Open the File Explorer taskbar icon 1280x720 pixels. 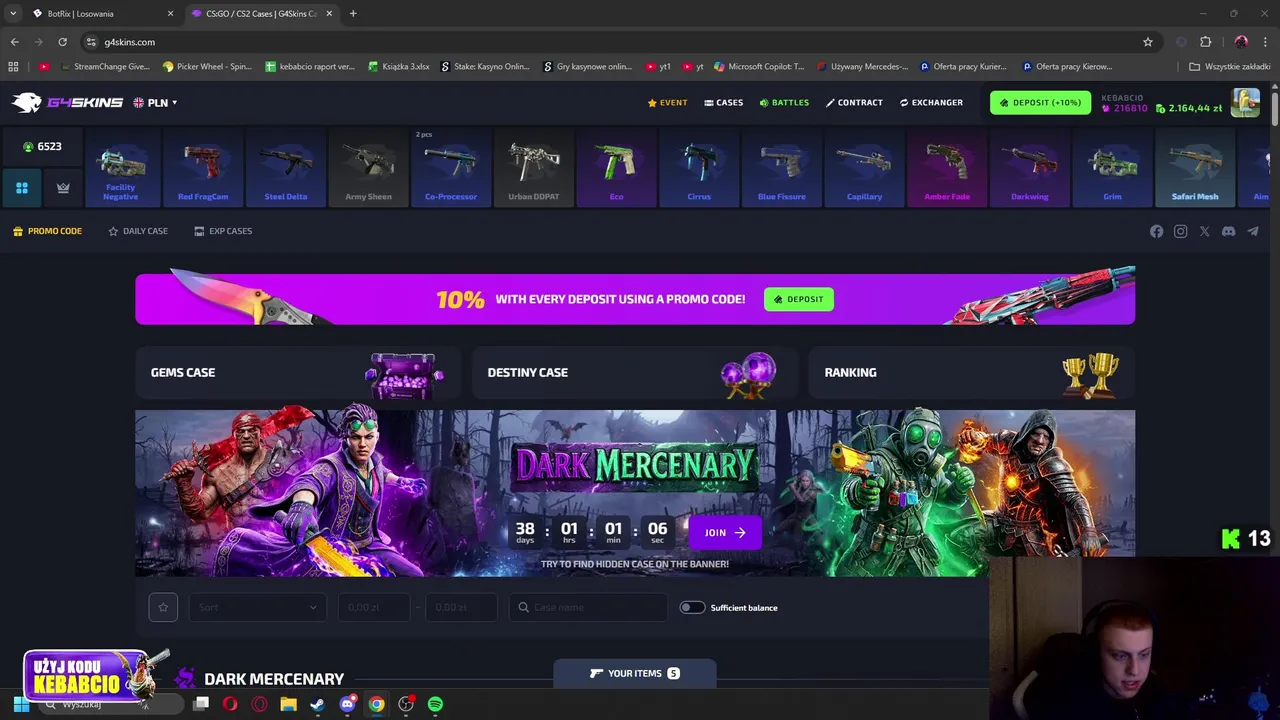click(288, 704)
